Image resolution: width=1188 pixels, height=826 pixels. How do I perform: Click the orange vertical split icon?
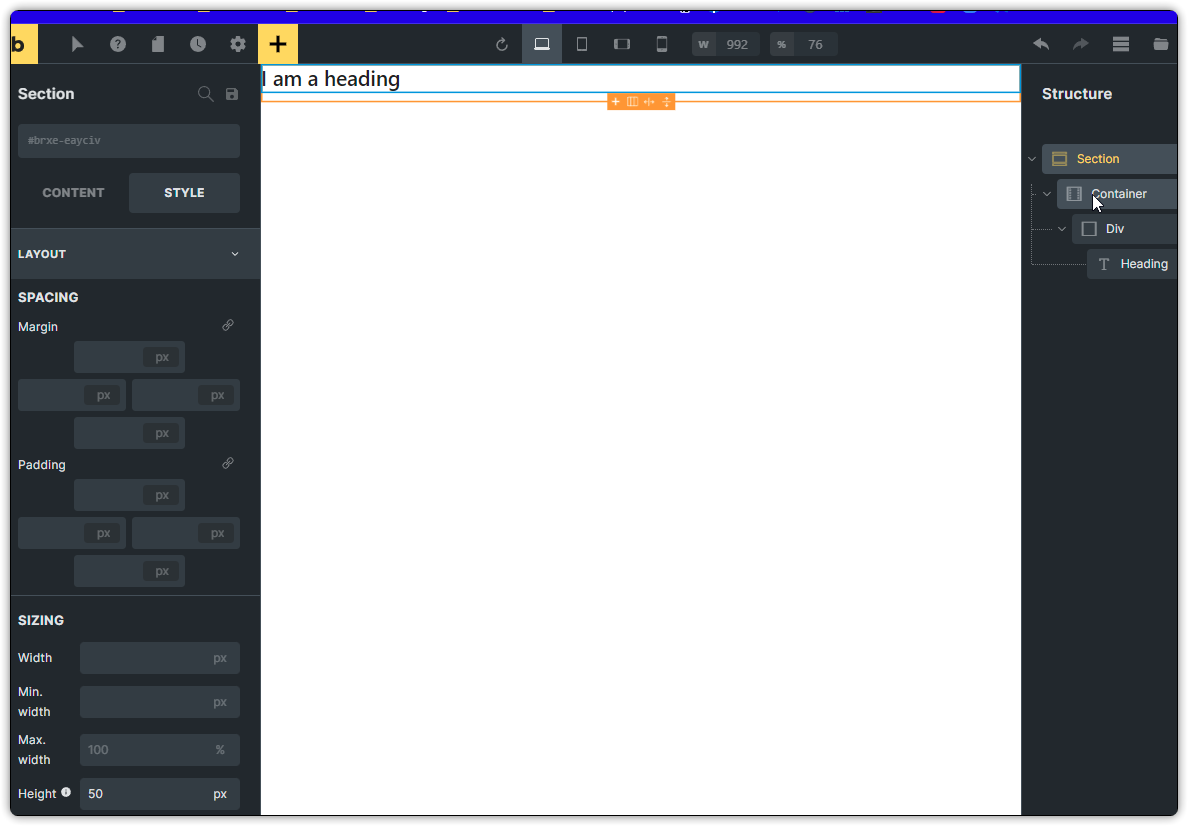(667, 102)
